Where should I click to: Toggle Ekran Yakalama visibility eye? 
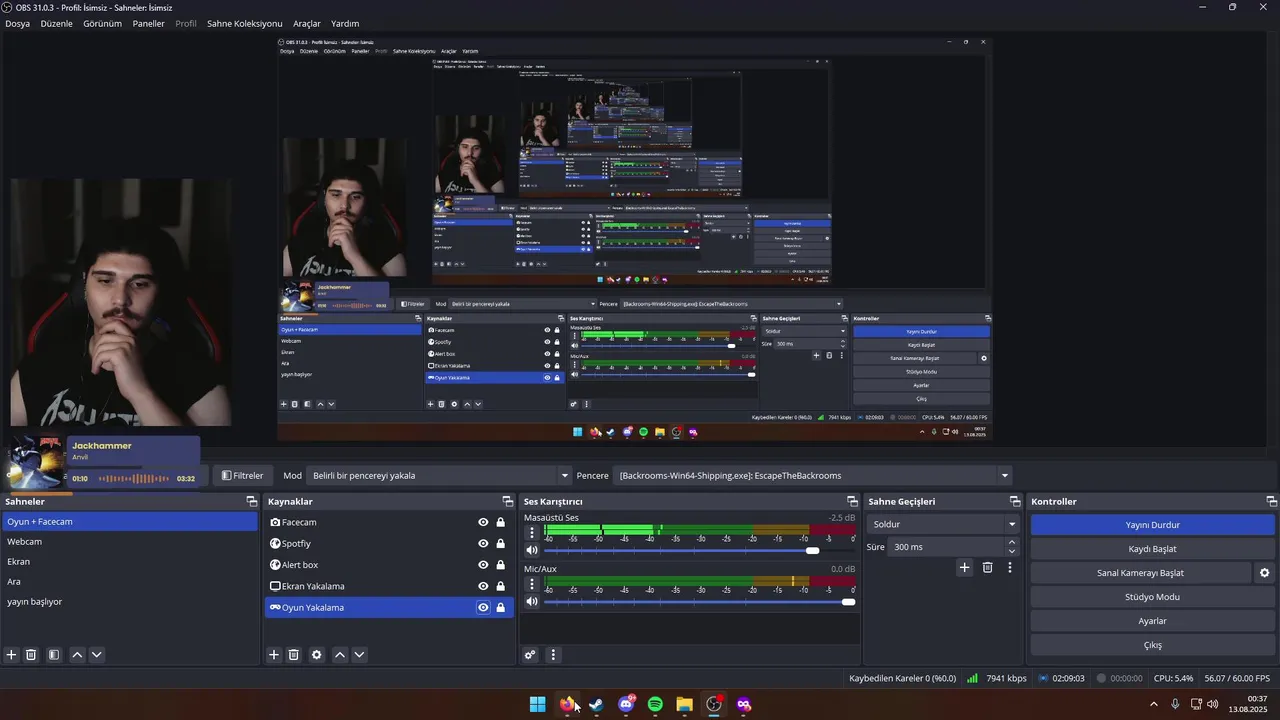483,586
